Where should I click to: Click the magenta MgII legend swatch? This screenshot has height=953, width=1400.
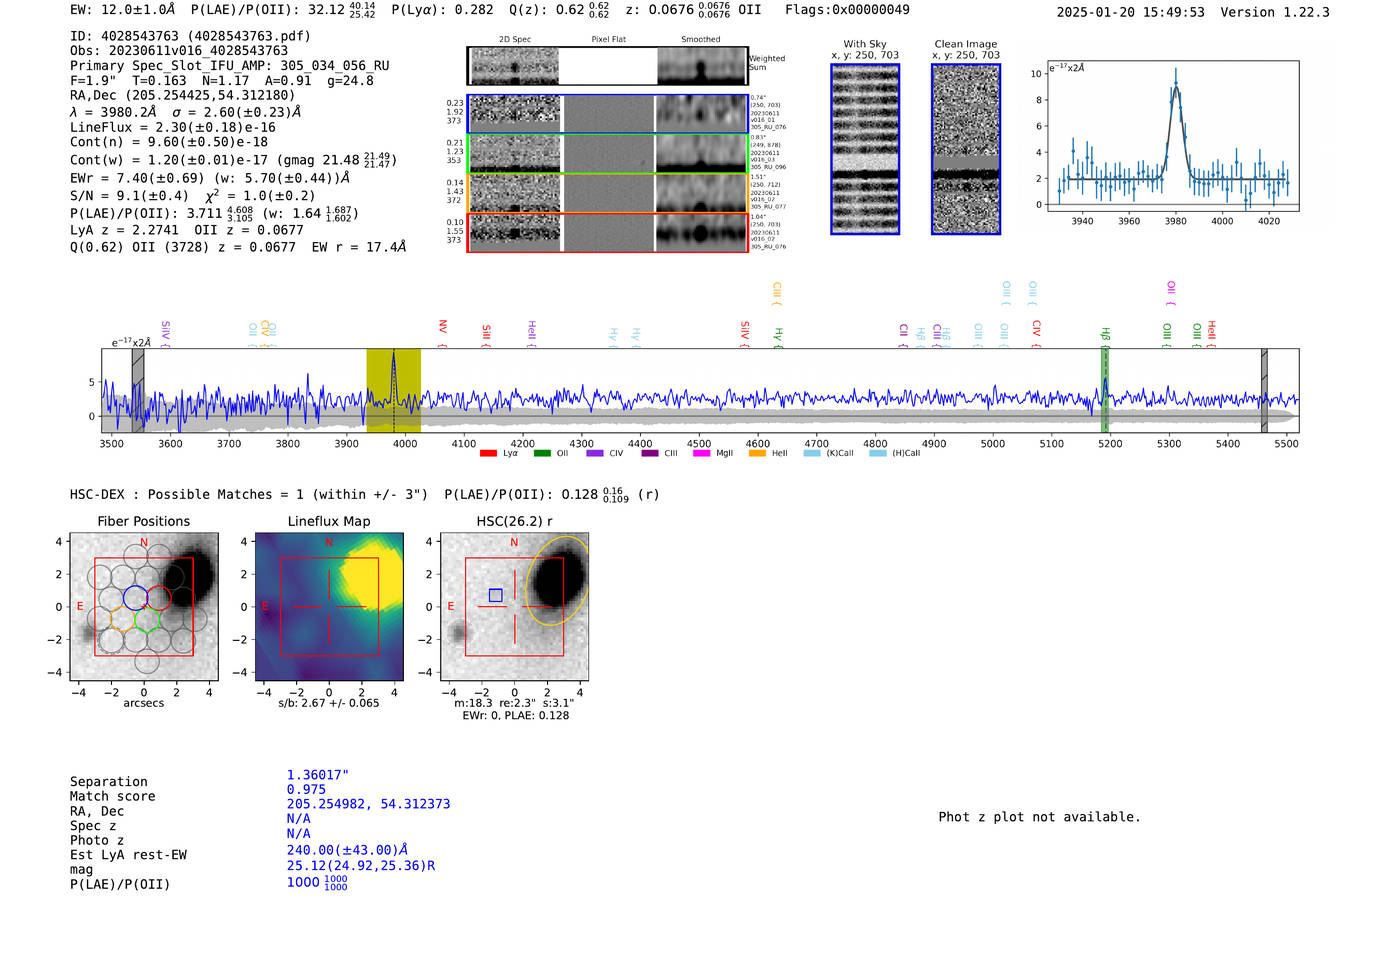(x=701, y=454)
